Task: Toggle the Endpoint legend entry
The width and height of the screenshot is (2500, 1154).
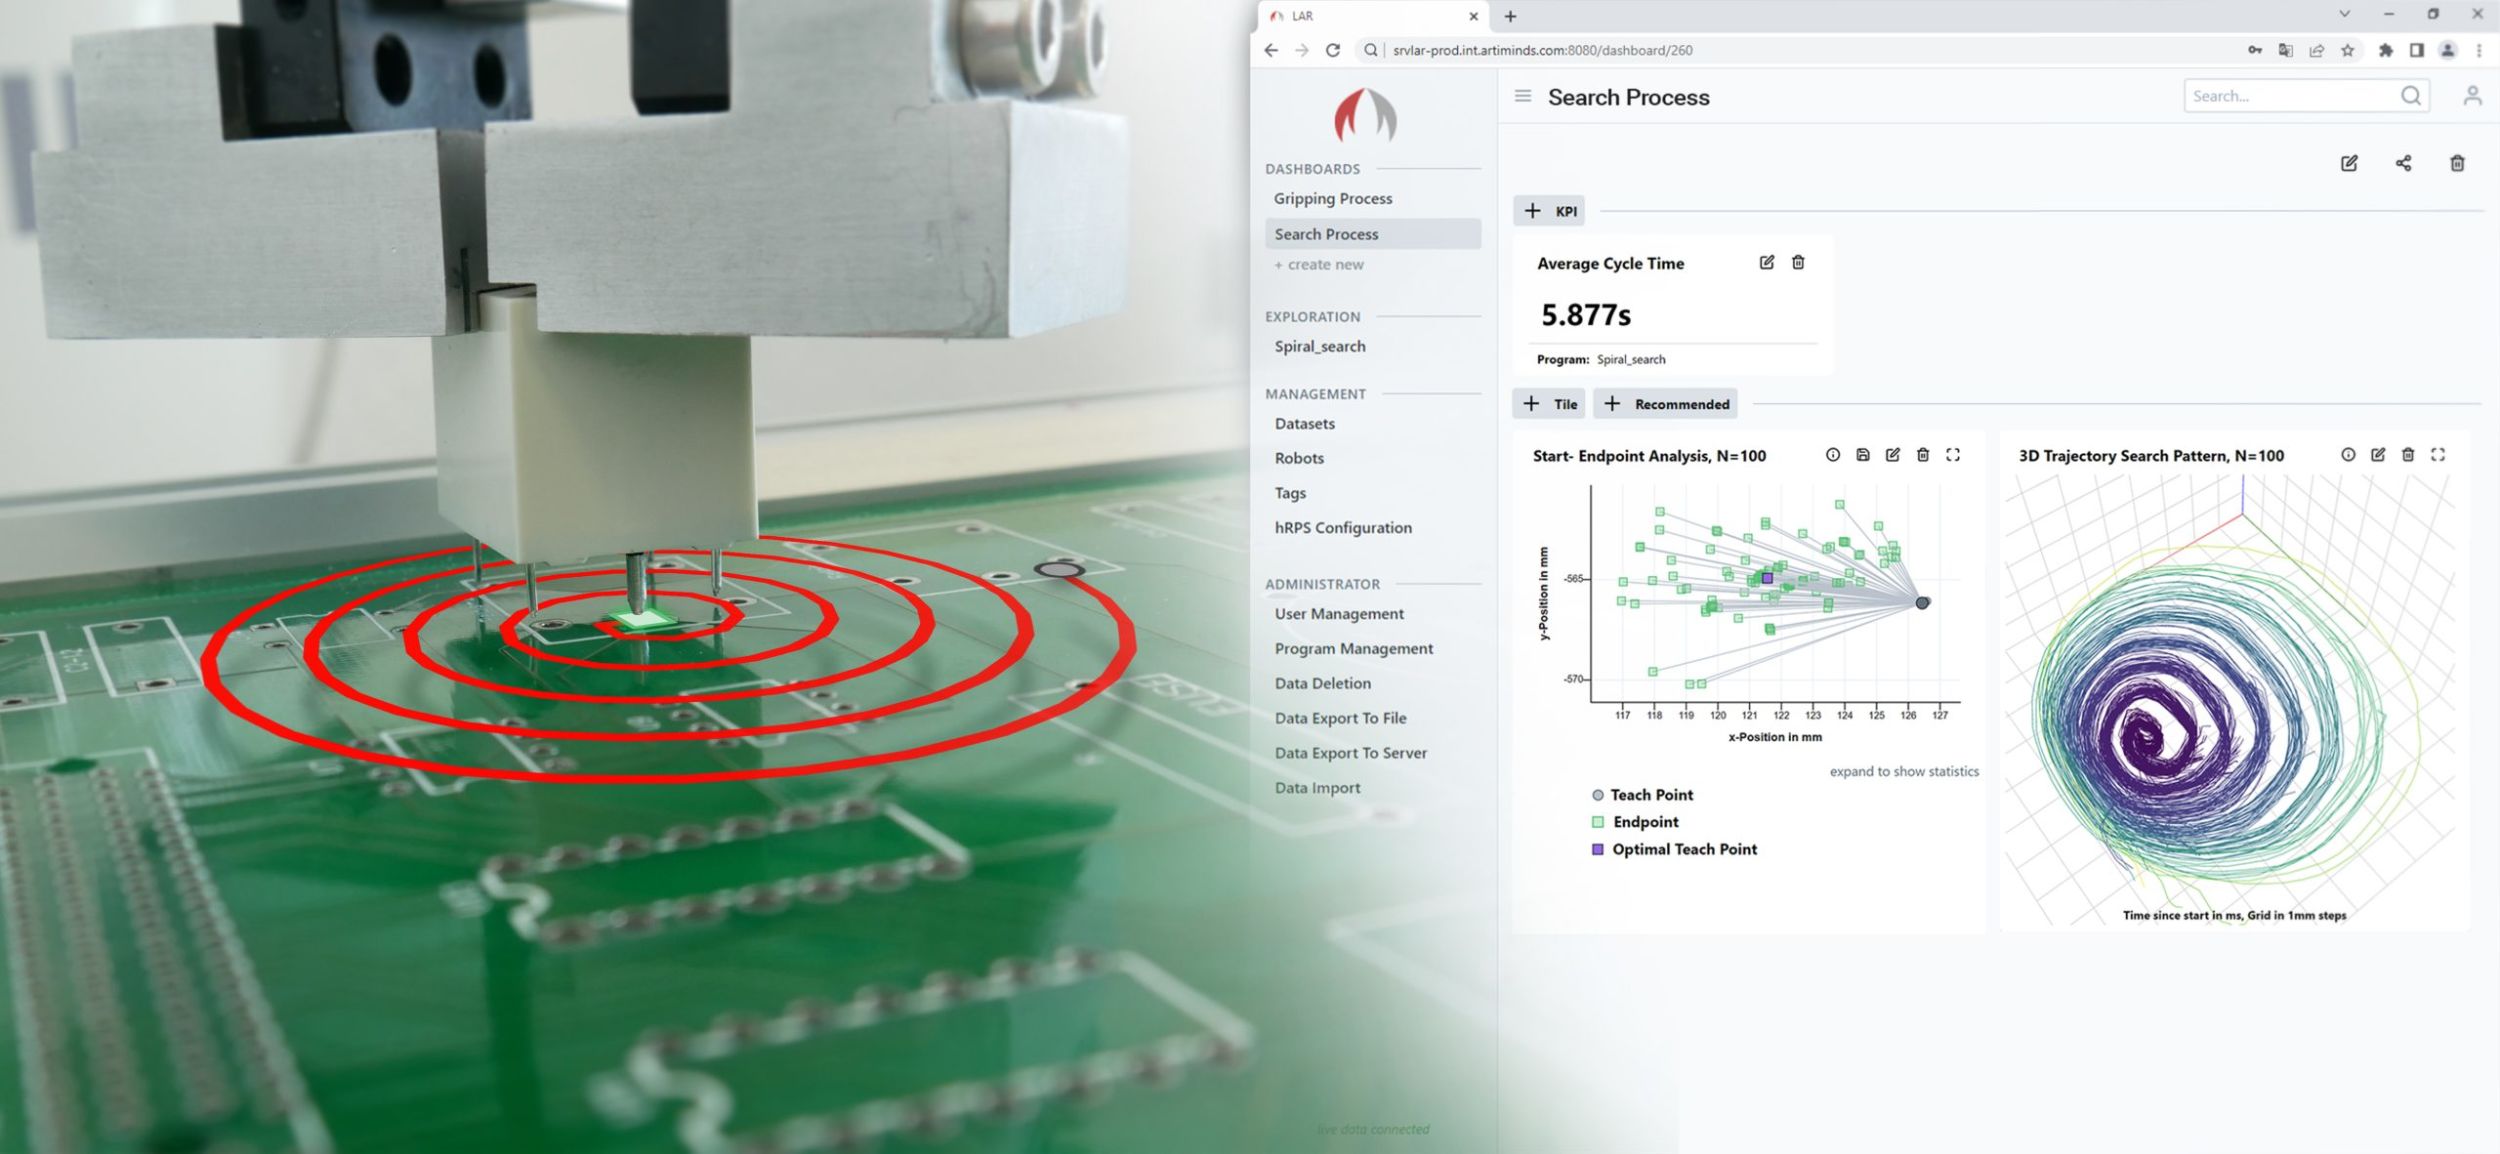Action: [1645, 822]
